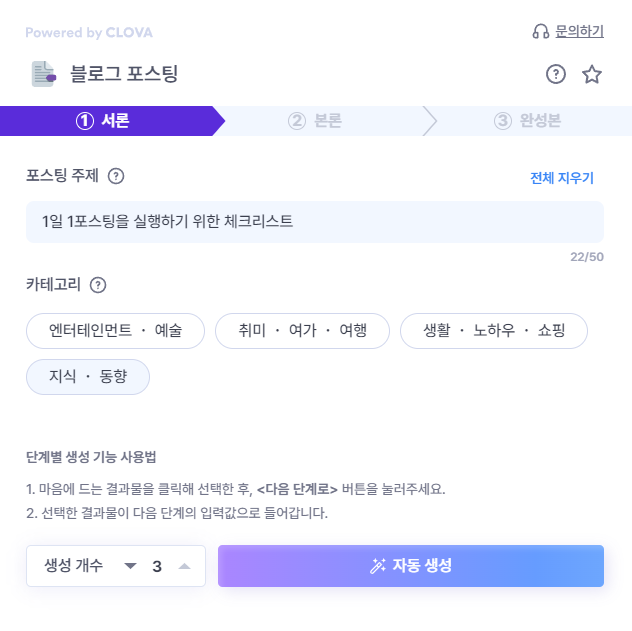Favorite this tool with the star icon

(x=592, y=74)
